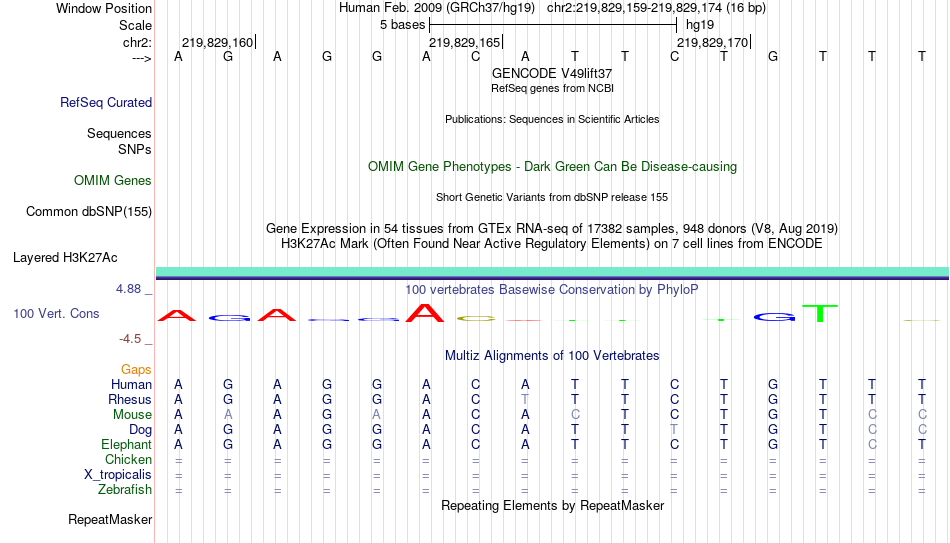Select the Common dbSNP(155) track label

(x=89, y=212)
